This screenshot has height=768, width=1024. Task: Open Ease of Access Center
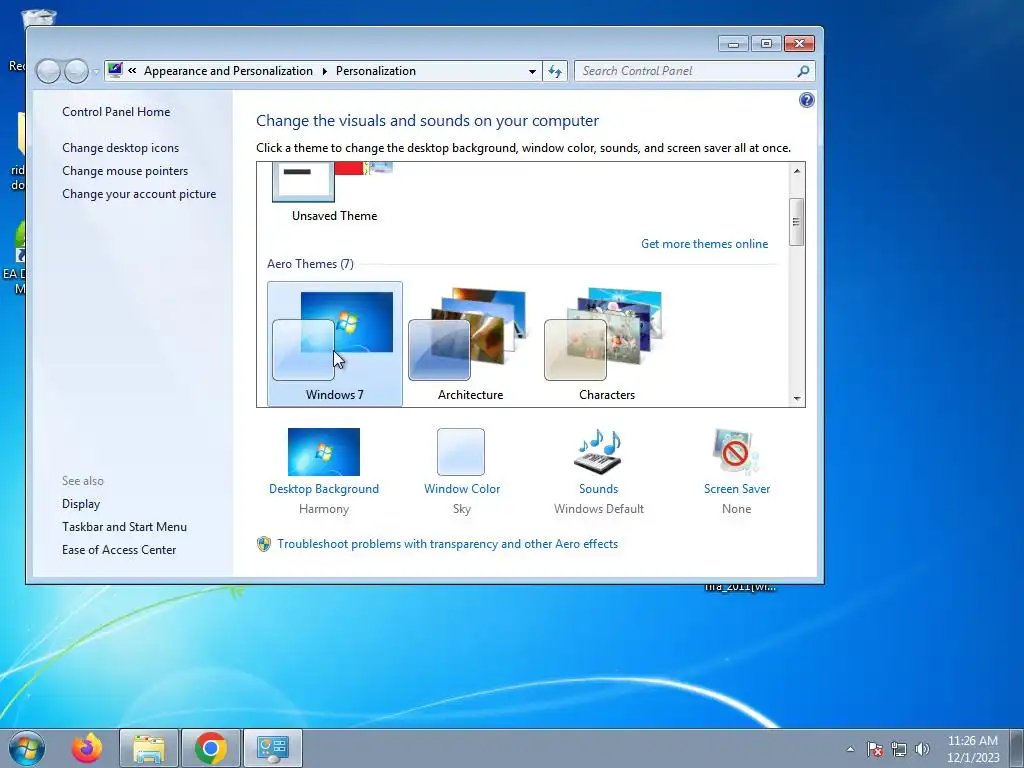[119, 550]
